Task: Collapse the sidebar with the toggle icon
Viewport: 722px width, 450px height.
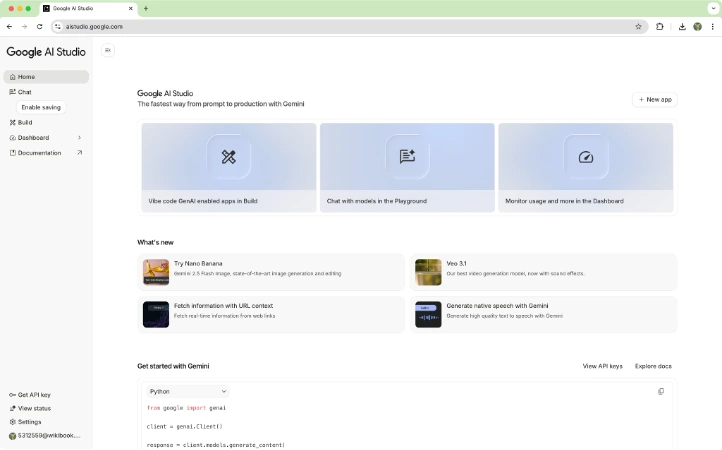Action: (108, 50)
